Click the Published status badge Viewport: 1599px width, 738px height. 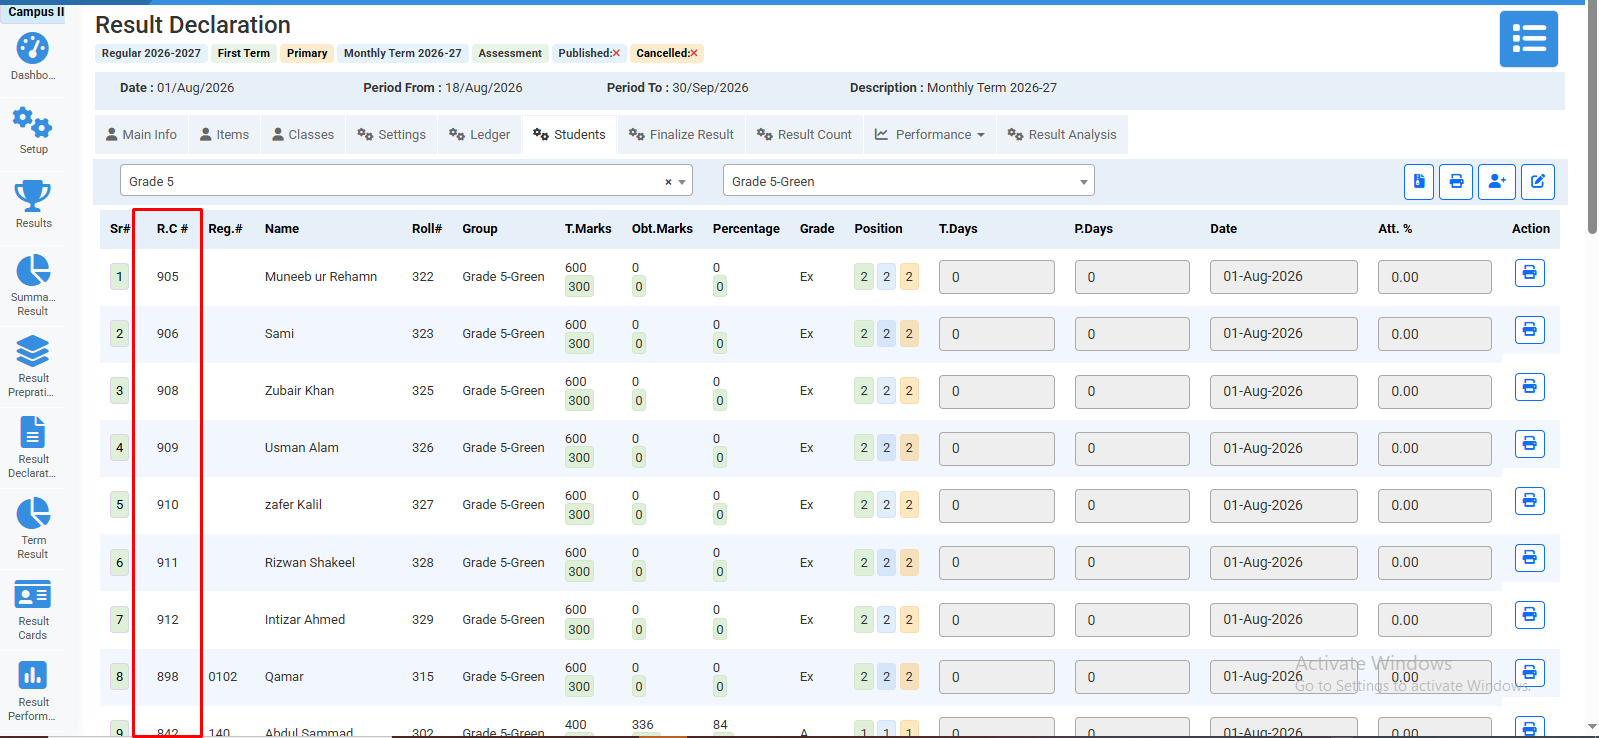[589, 53]
